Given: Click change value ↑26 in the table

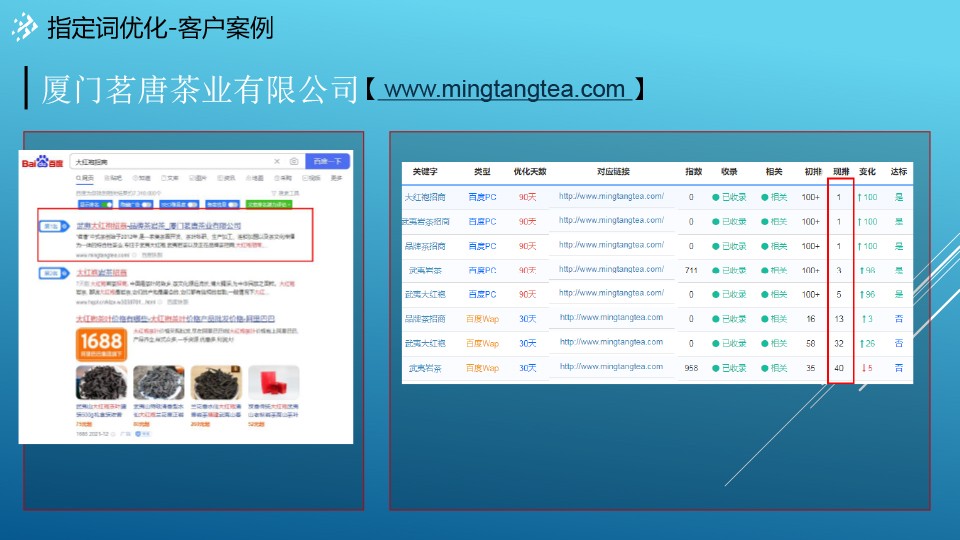Looking at the screenshot, I should tap(867, 343).
